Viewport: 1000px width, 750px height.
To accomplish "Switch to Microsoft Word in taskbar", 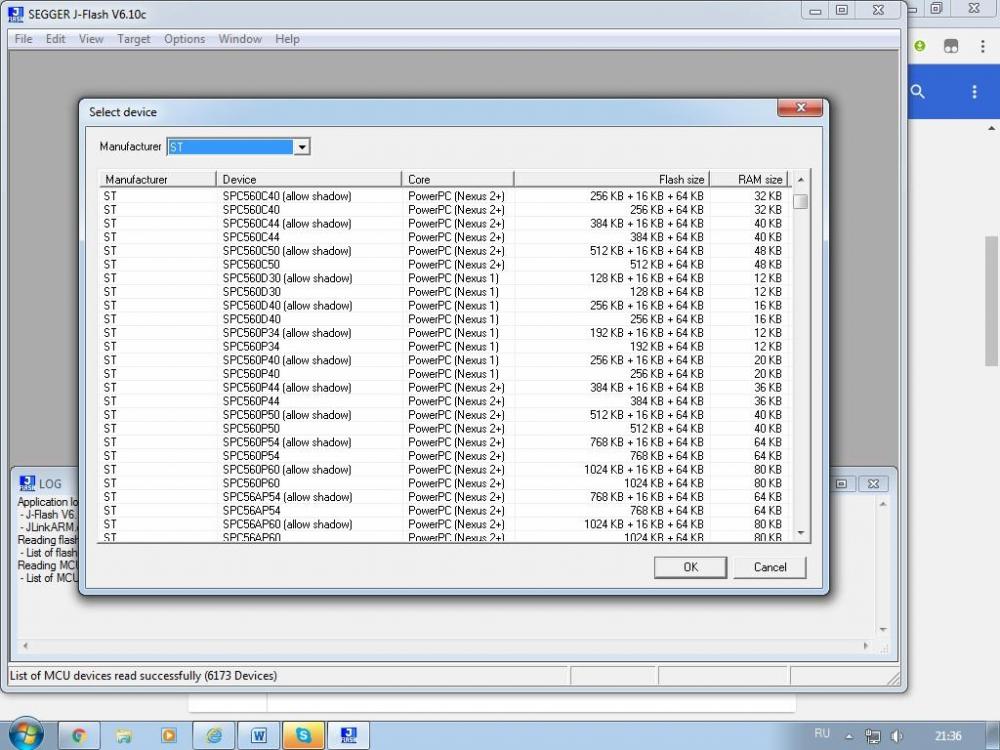I will (258, 735).
